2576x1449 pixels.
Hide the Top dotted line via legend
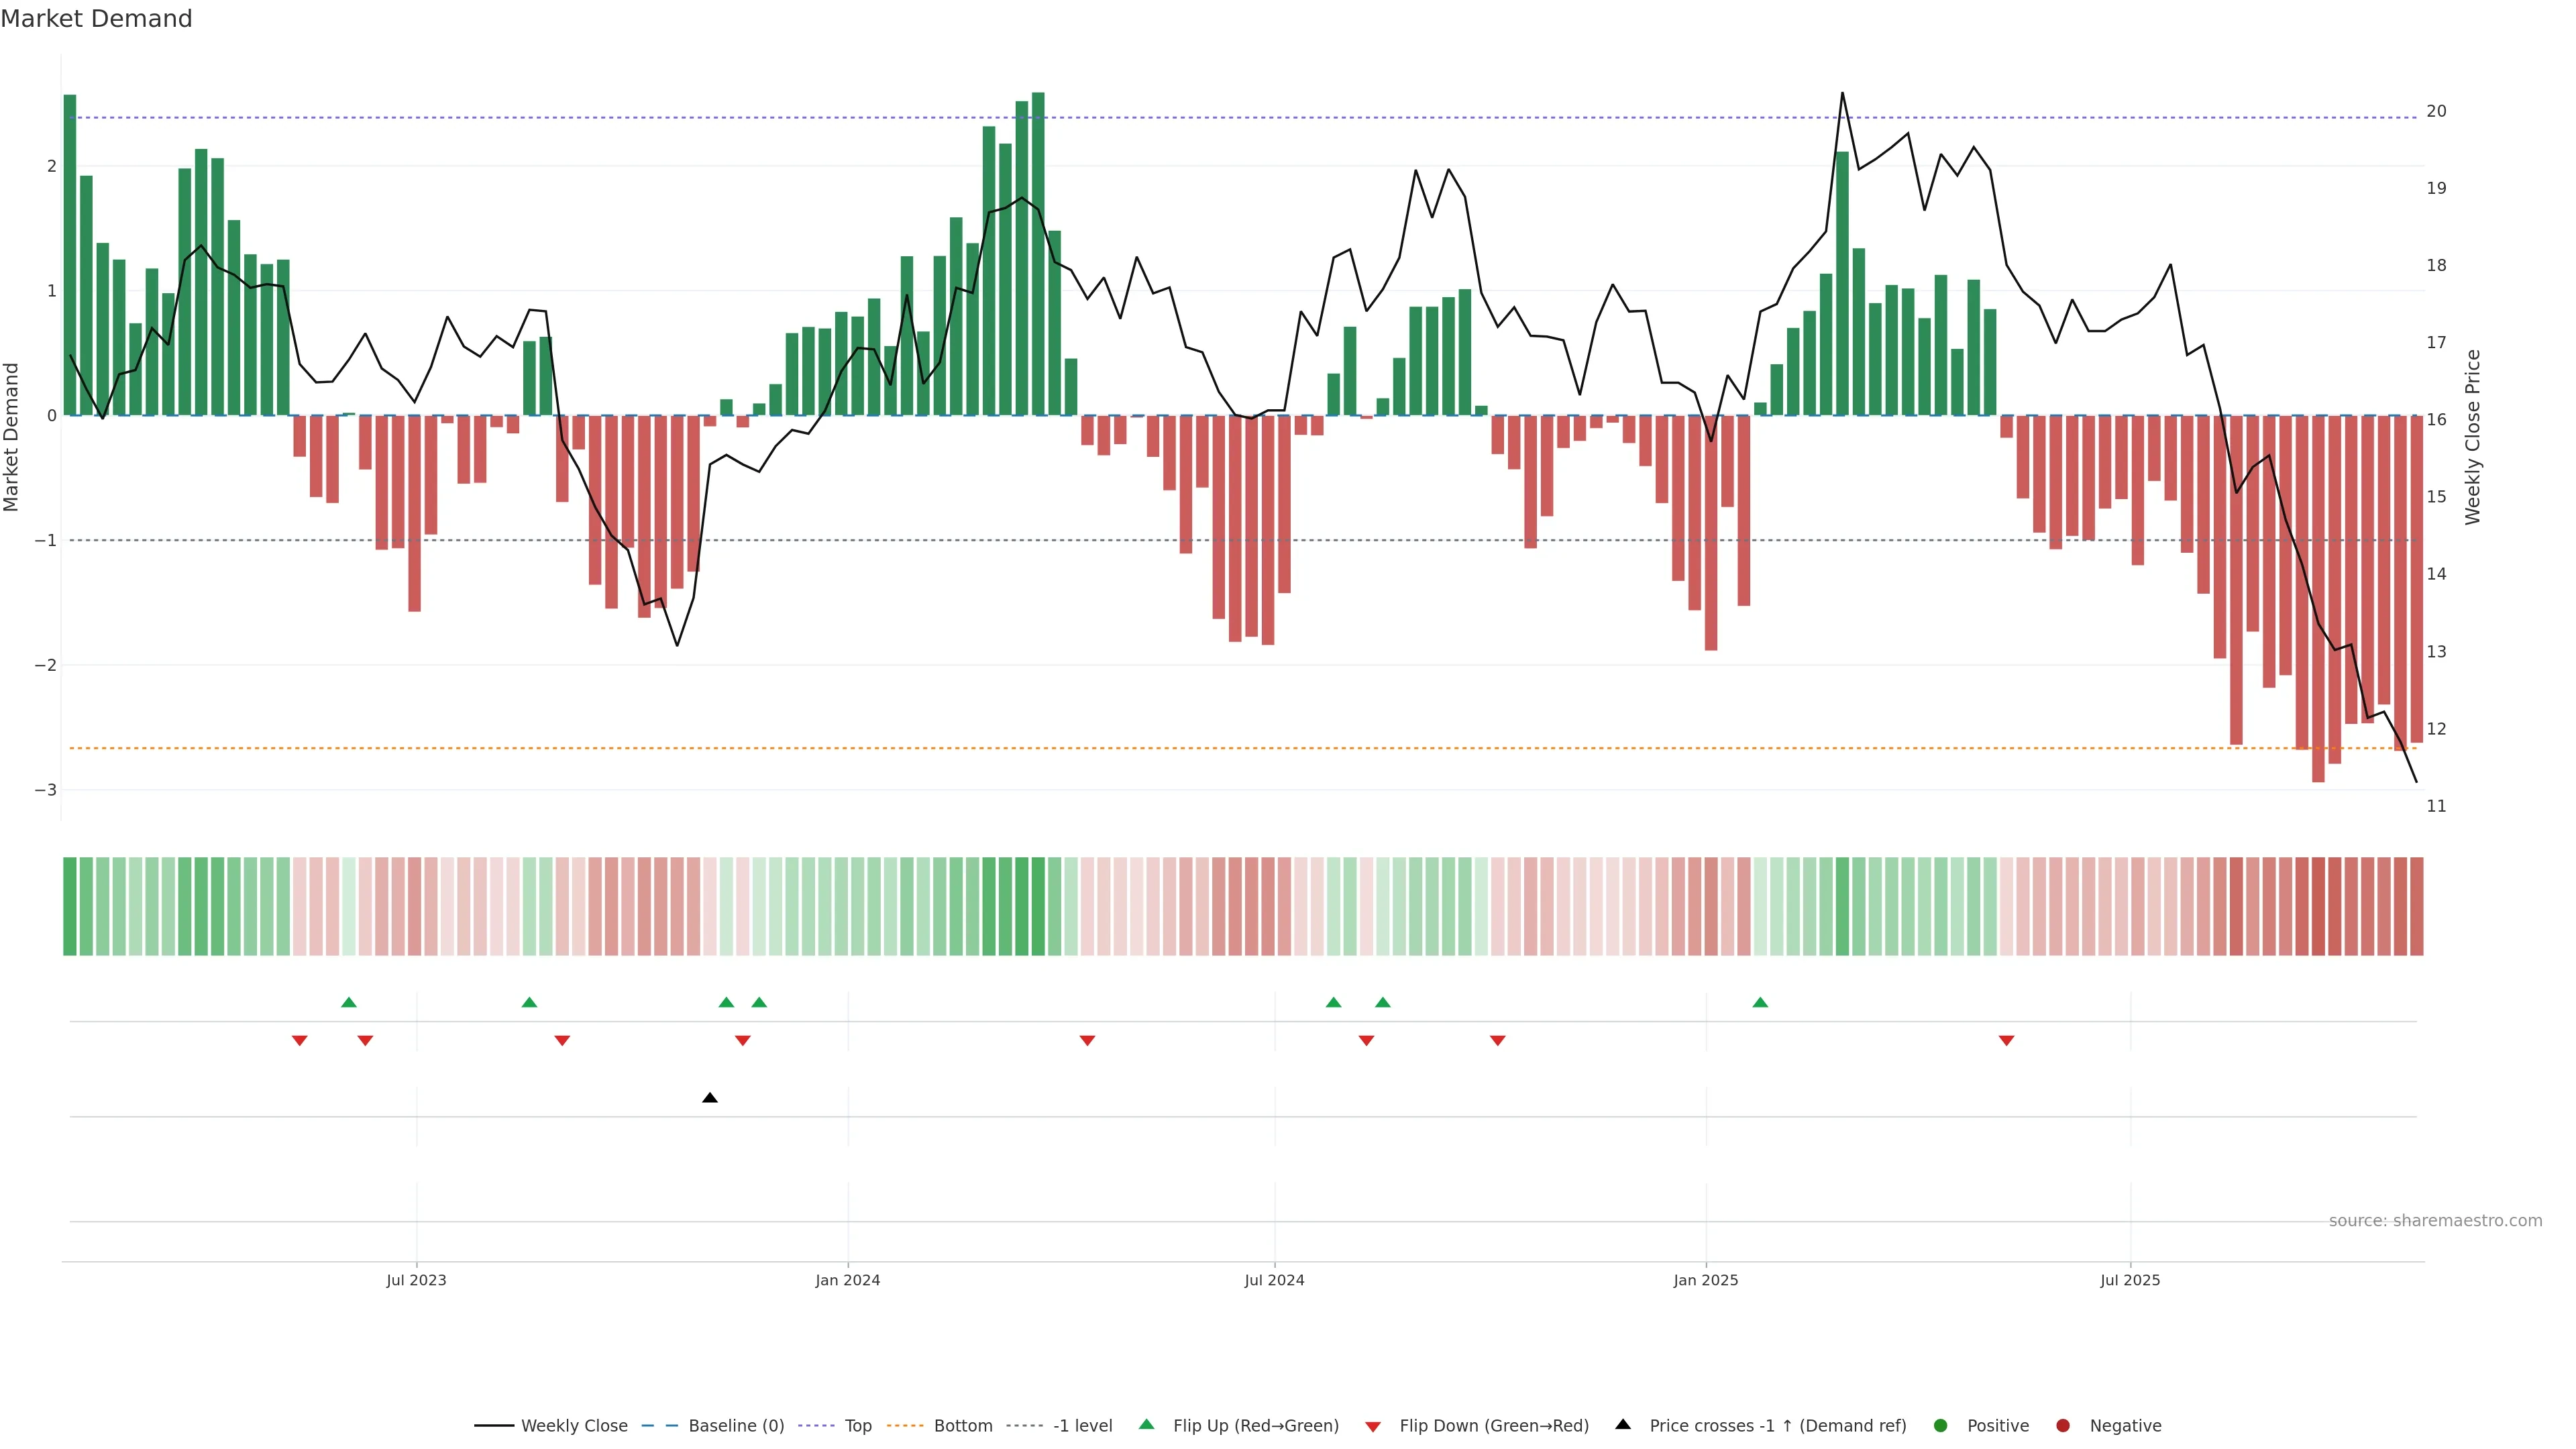(857, 1426)
